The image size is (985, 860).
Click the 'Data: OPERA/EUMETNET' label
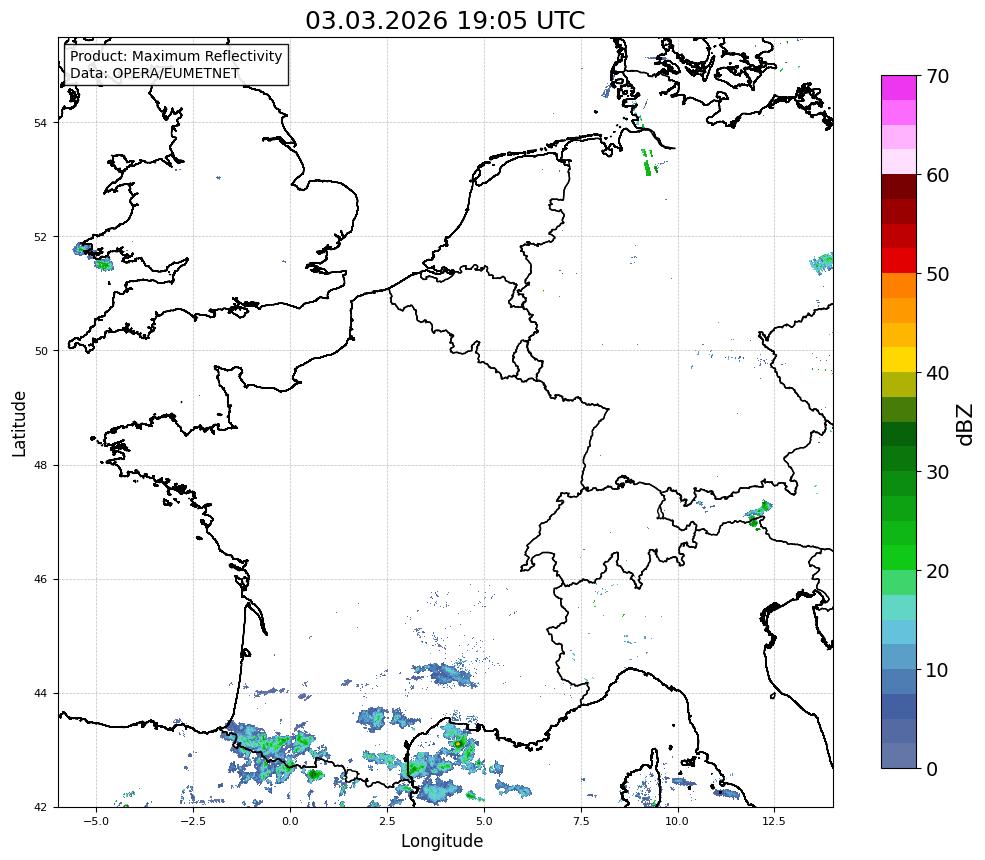tap(155, 73)
